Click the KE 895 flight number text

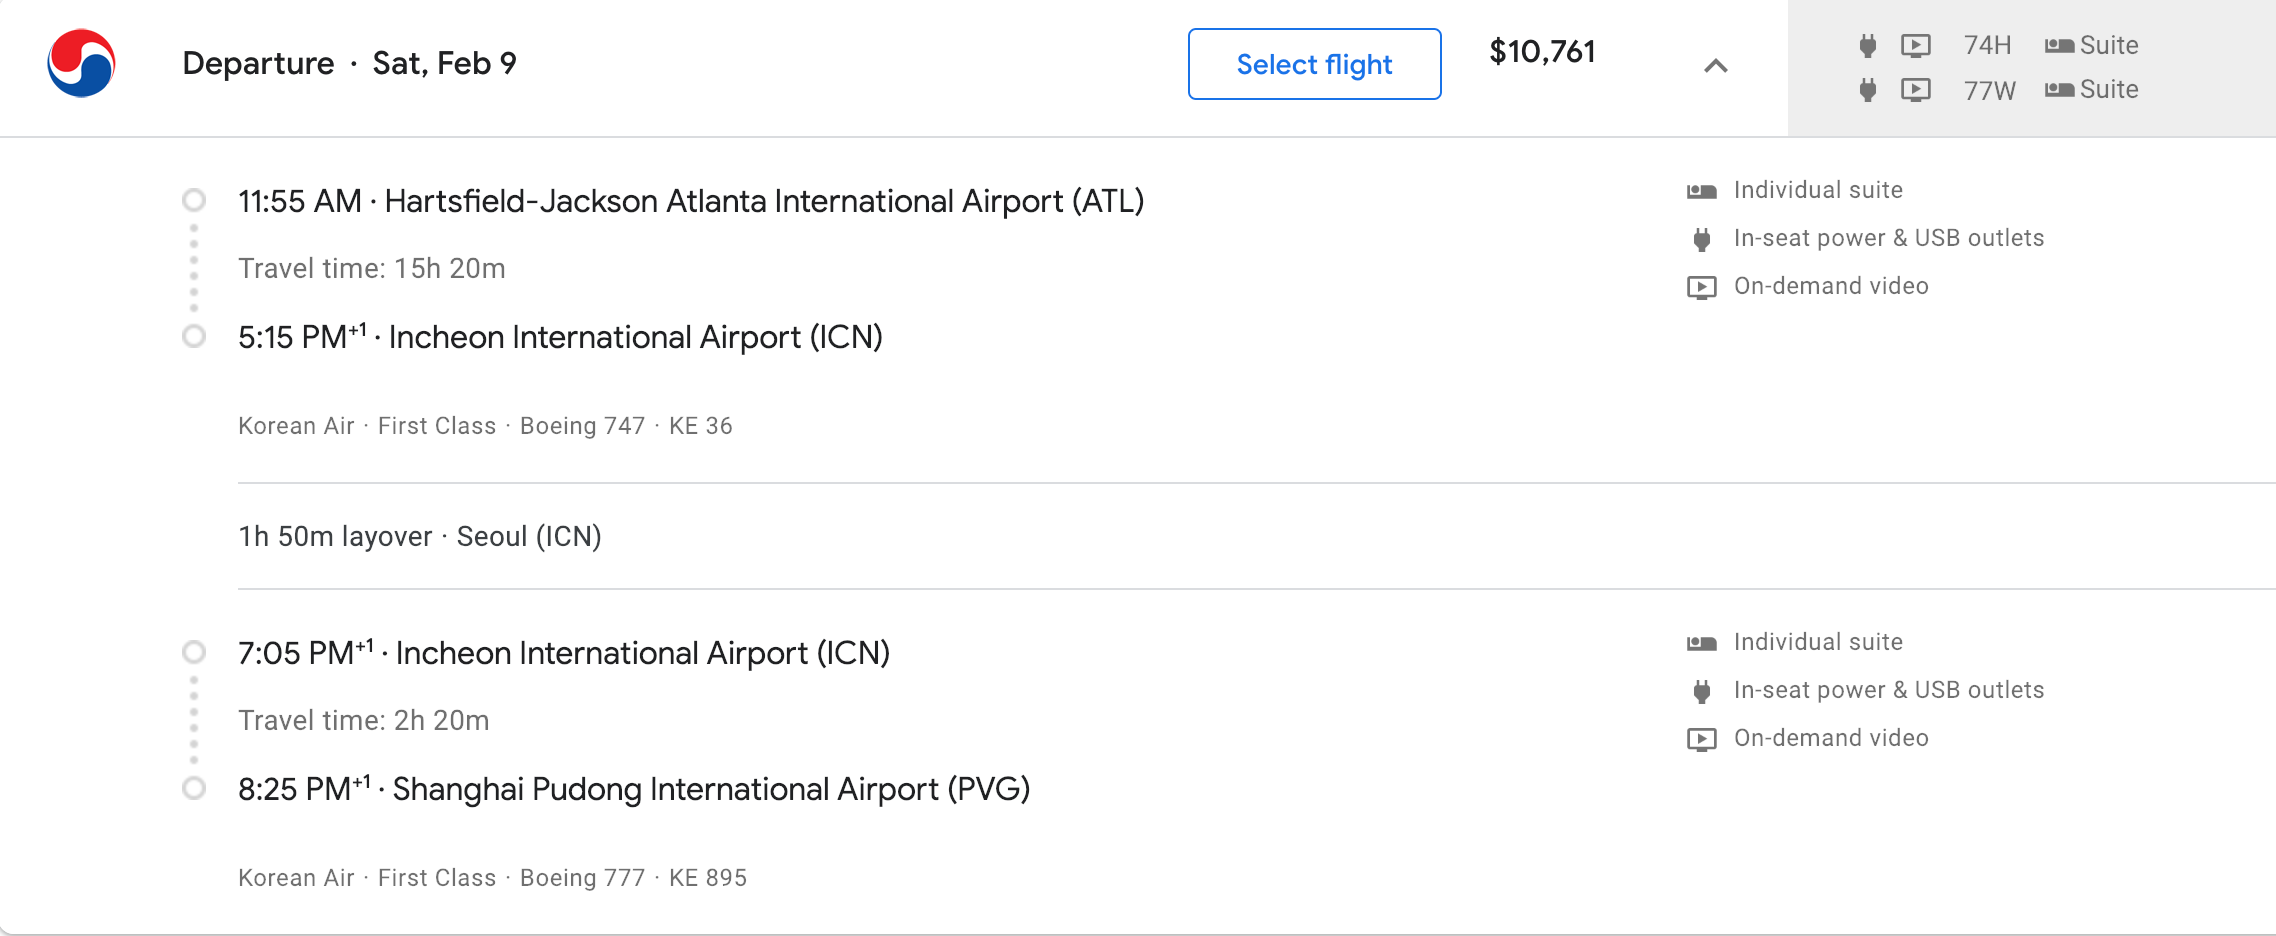point(707,878)
